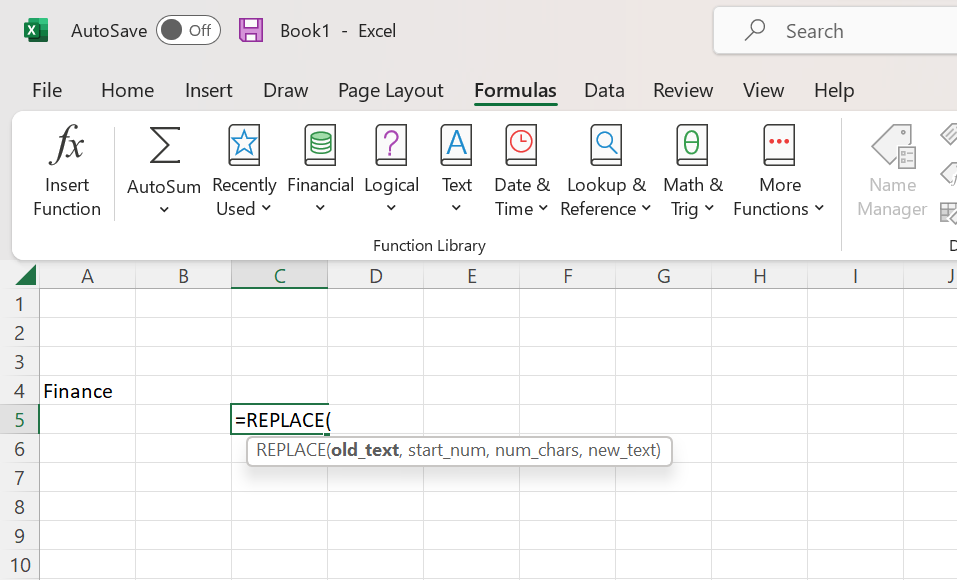
Task: Open the Name Manager
Action: pos(892,170)
